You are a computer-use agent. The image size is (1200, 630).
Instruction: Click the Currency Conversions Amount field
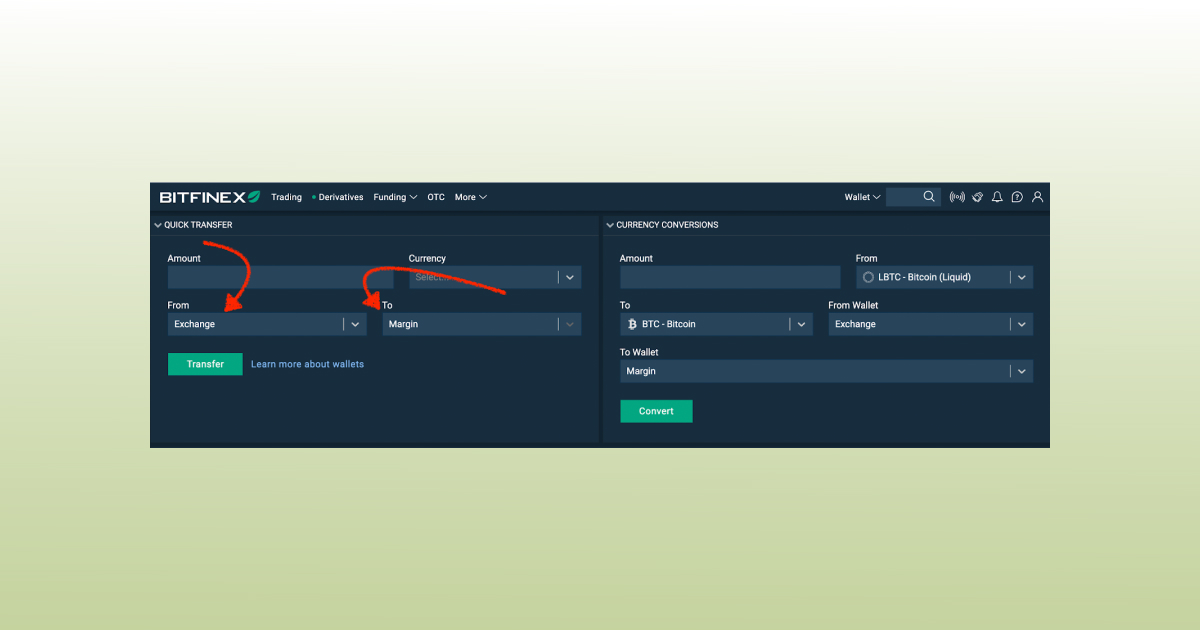pyautogui.click(x=730, y=277)
